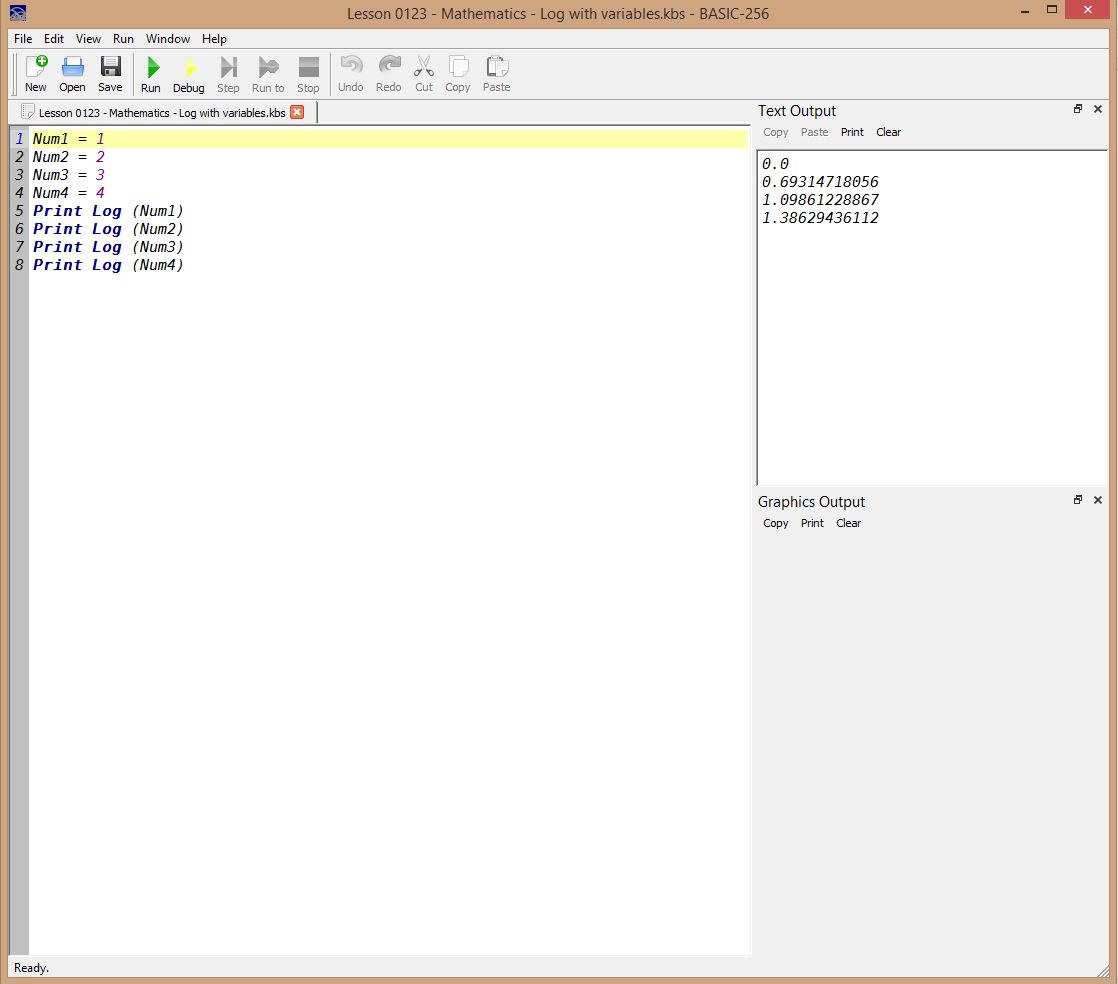Save the program with Save icon
This screenshot has height=984, width=1118.
tap(110, 74)
